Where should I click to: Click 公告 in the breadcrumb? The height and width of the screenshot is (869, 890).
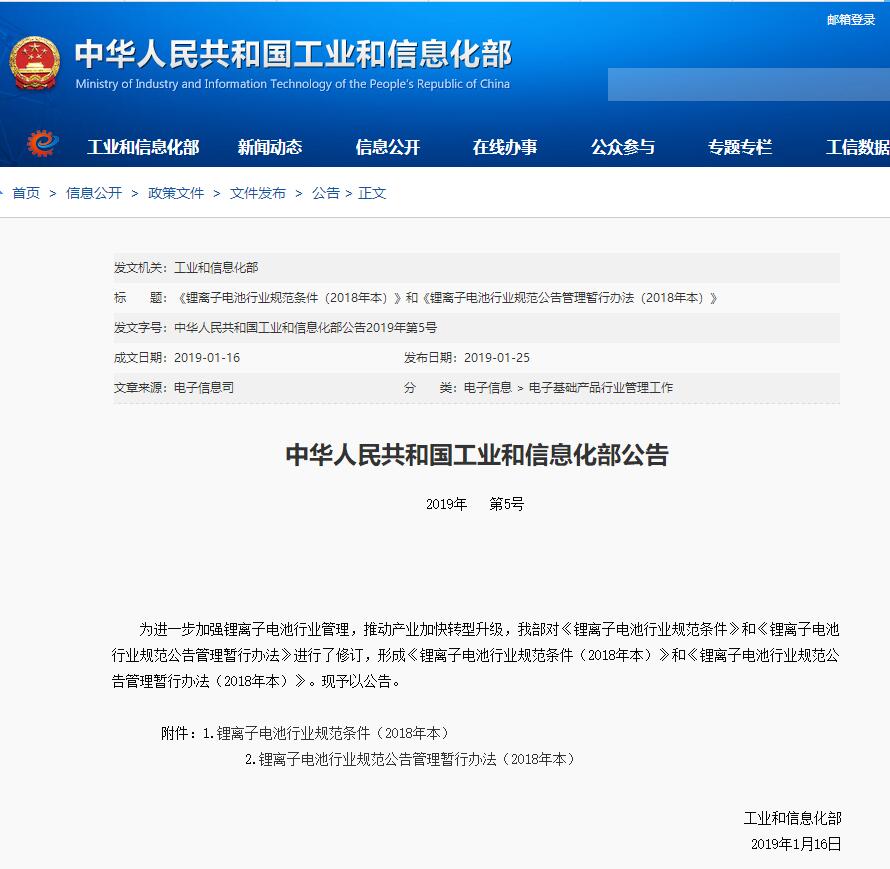point(326,193)
